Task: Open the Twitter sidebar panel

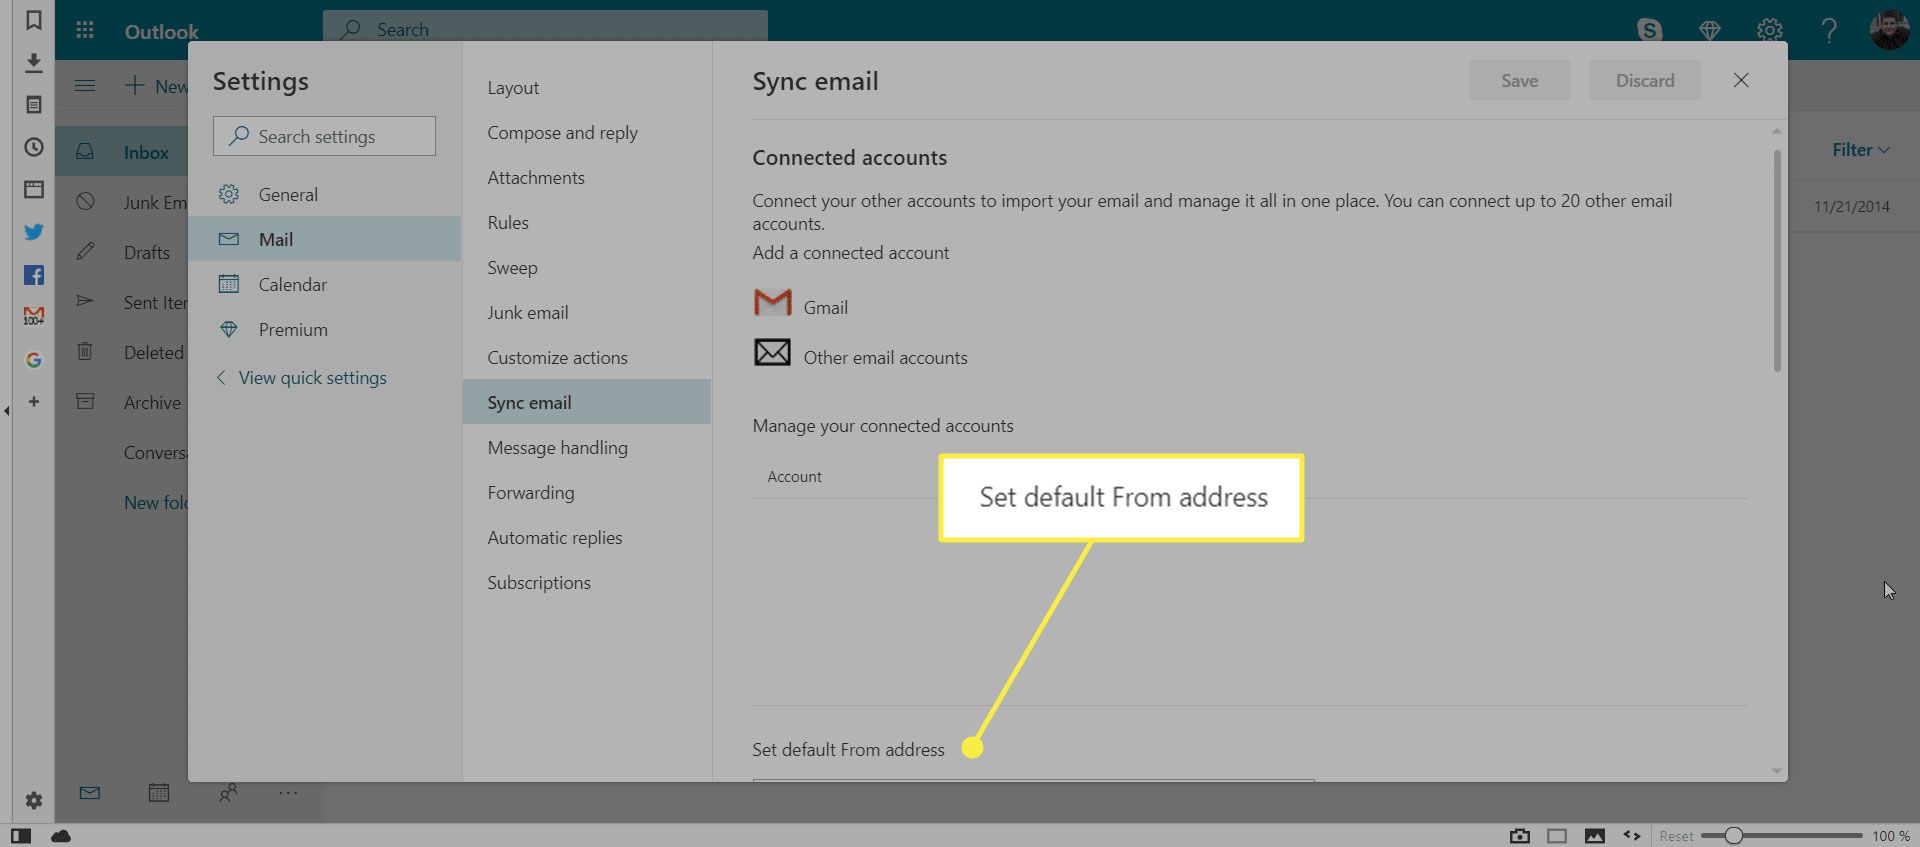Action: point(33,232)
